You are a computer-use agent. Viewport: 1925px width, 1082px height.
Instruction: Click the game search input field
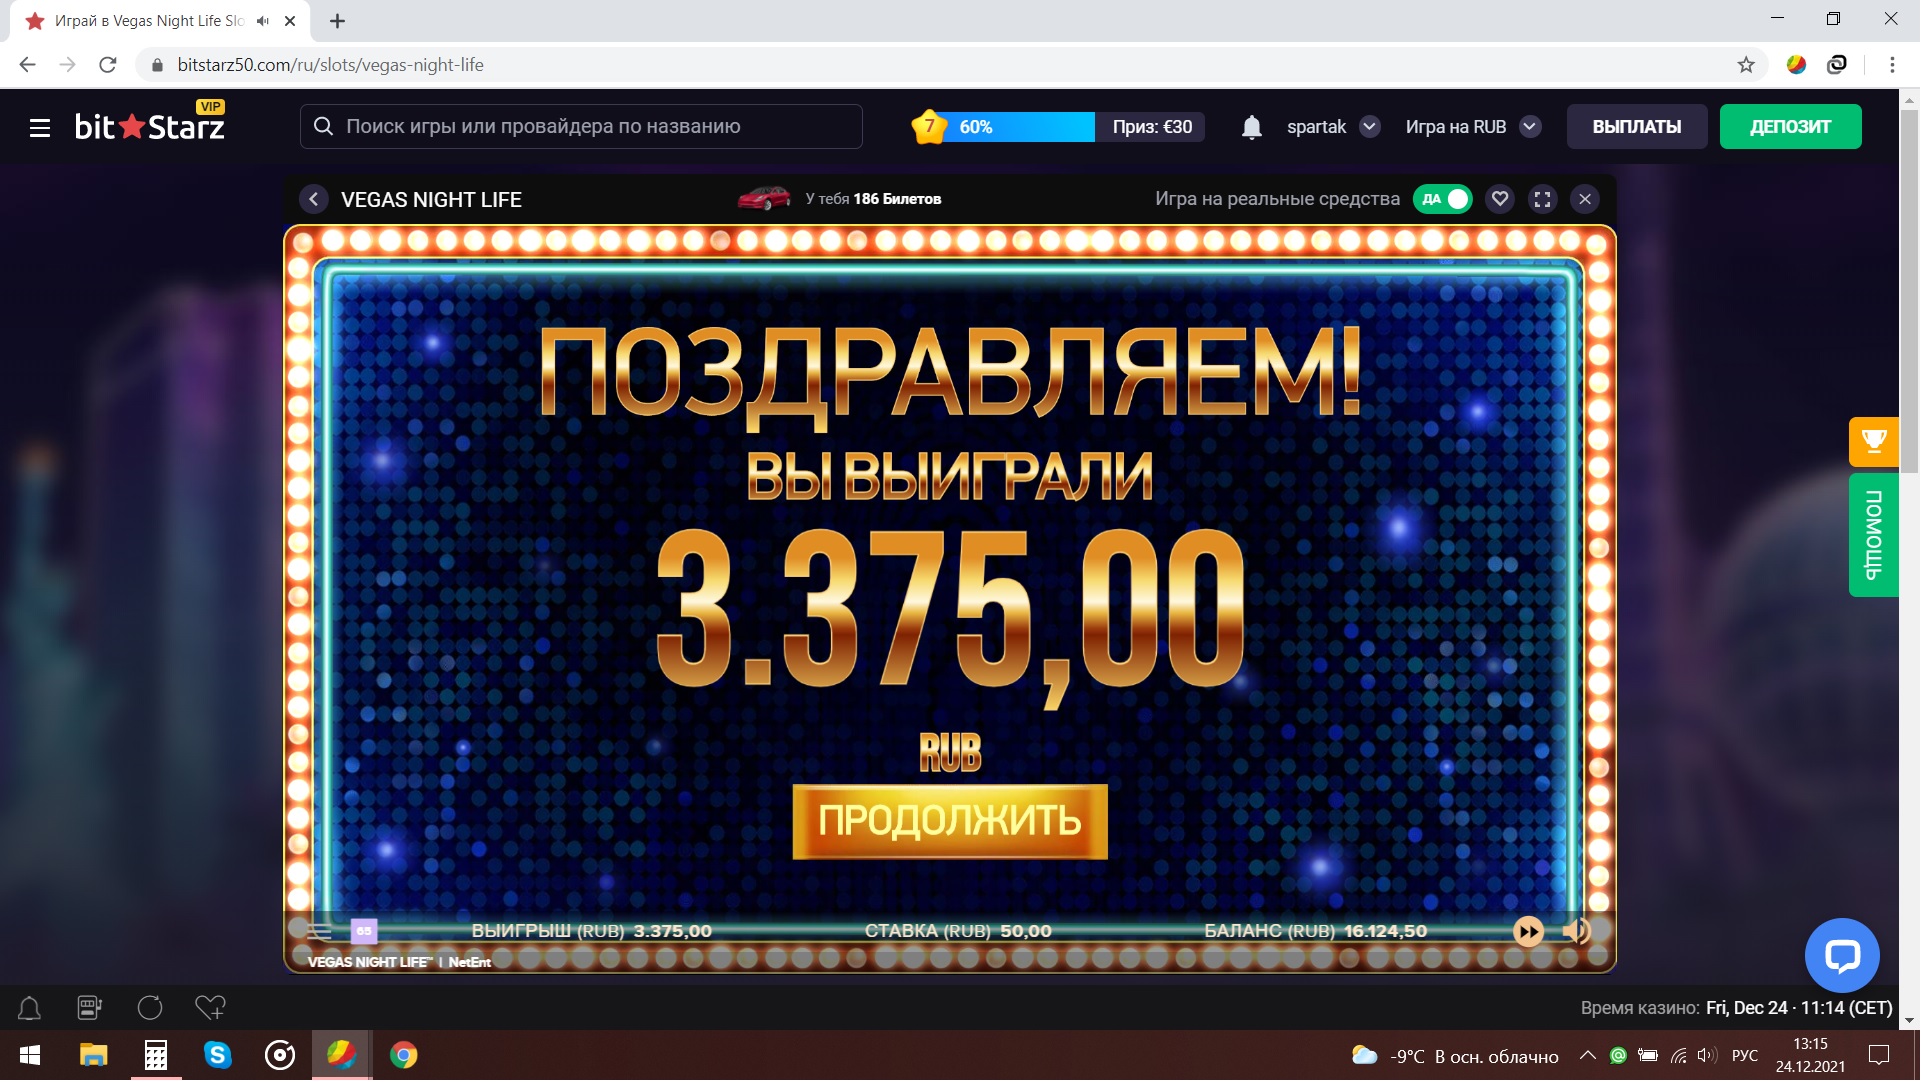(583, 127)
